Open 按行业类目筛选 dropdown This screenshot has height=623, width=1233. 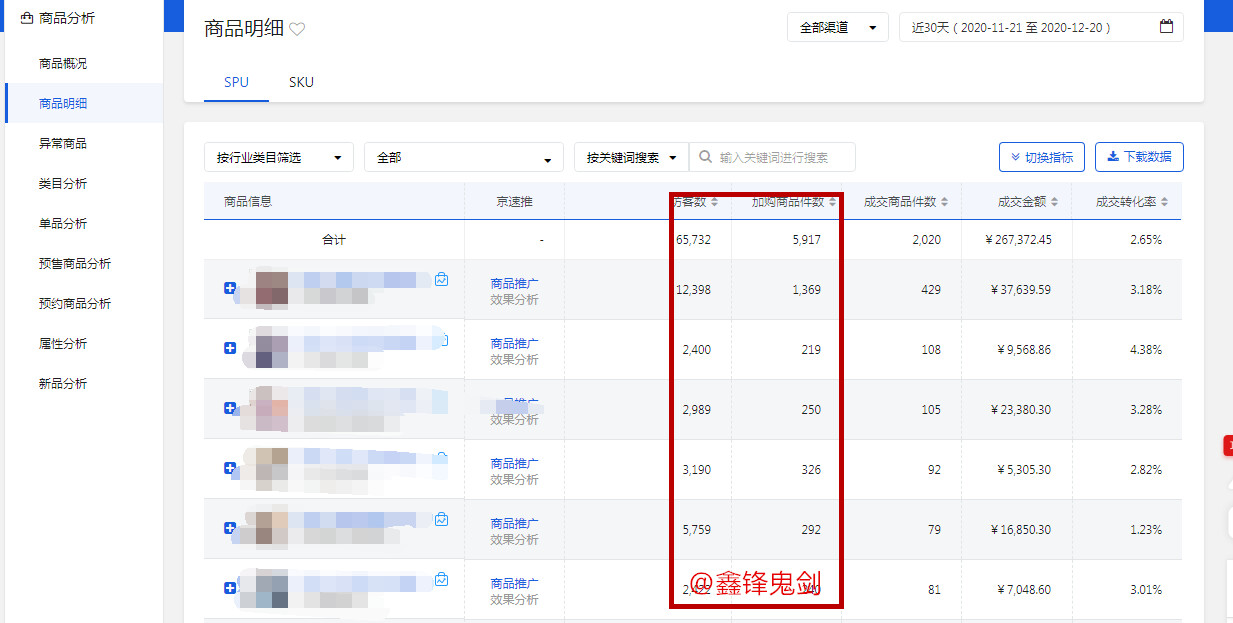coord(278,158)
